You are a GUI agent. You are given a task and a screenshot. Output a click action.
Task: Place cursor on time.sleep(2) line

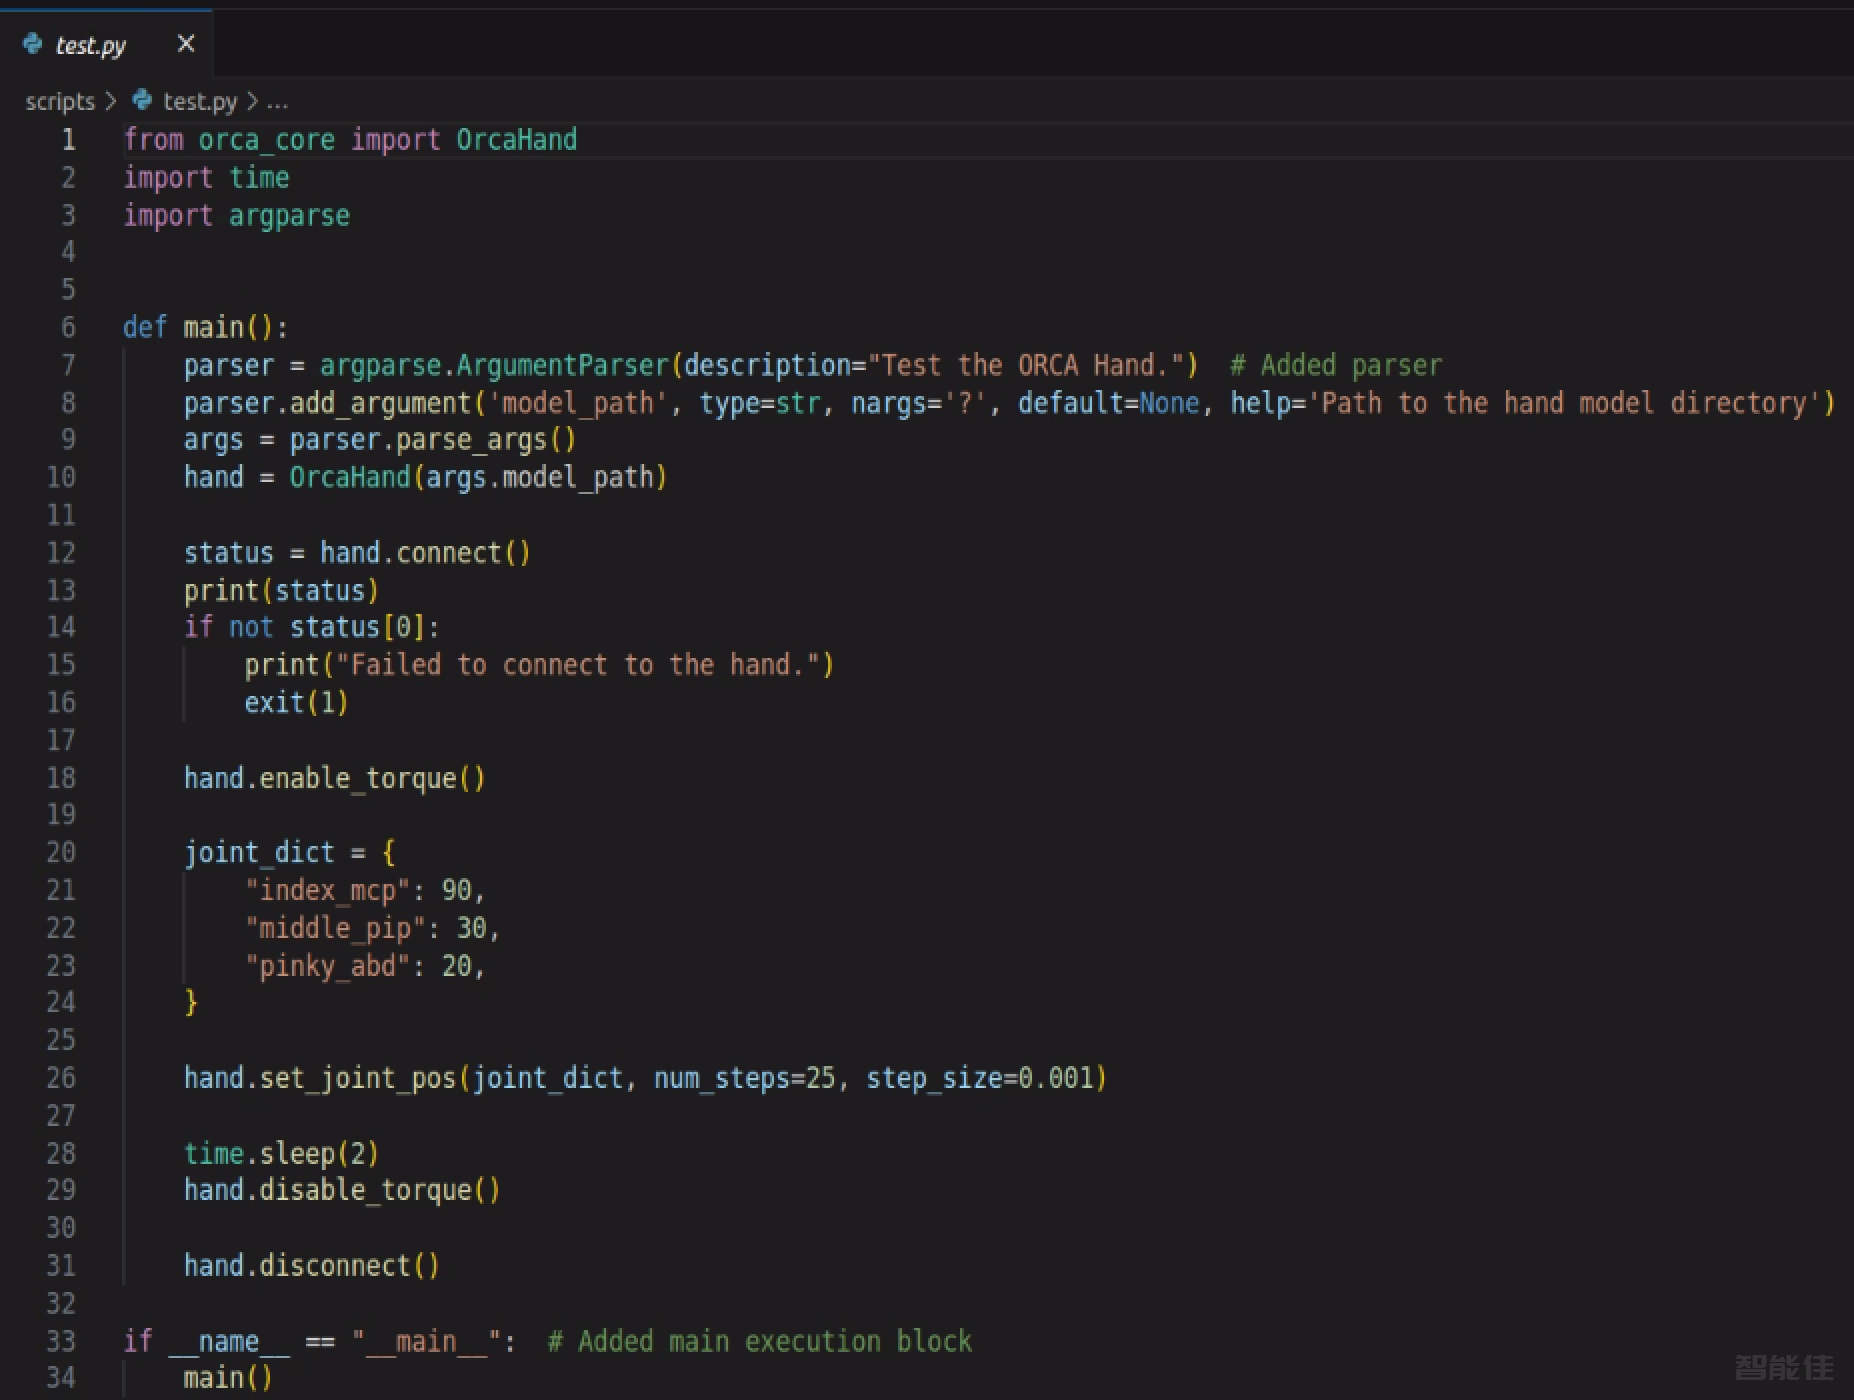pyautogui.click(x=281, y=1153)
